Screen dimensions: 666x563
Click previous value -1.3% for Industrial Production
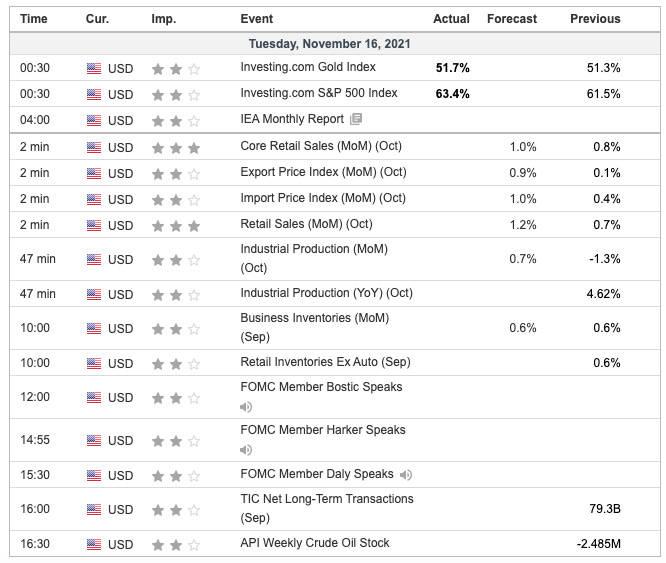click(605, 259)
